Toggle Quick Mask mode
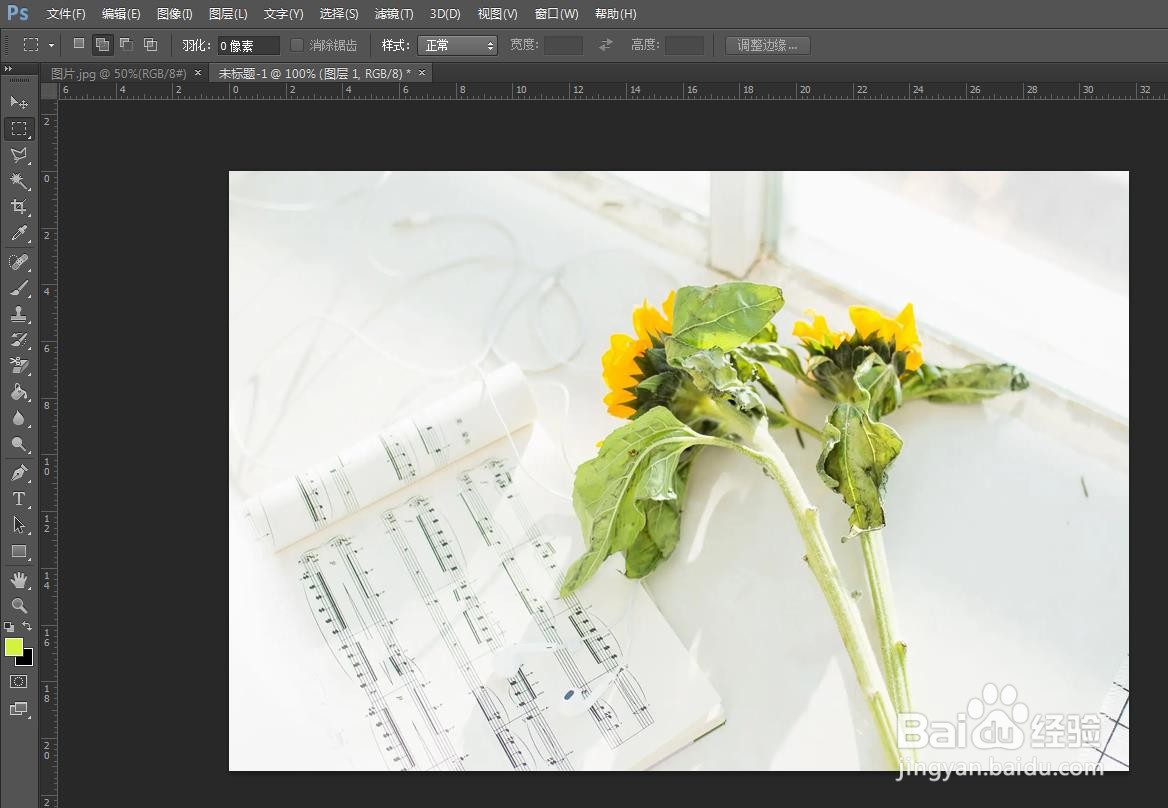Screen dimensions: 1168x808 (19, 681)
